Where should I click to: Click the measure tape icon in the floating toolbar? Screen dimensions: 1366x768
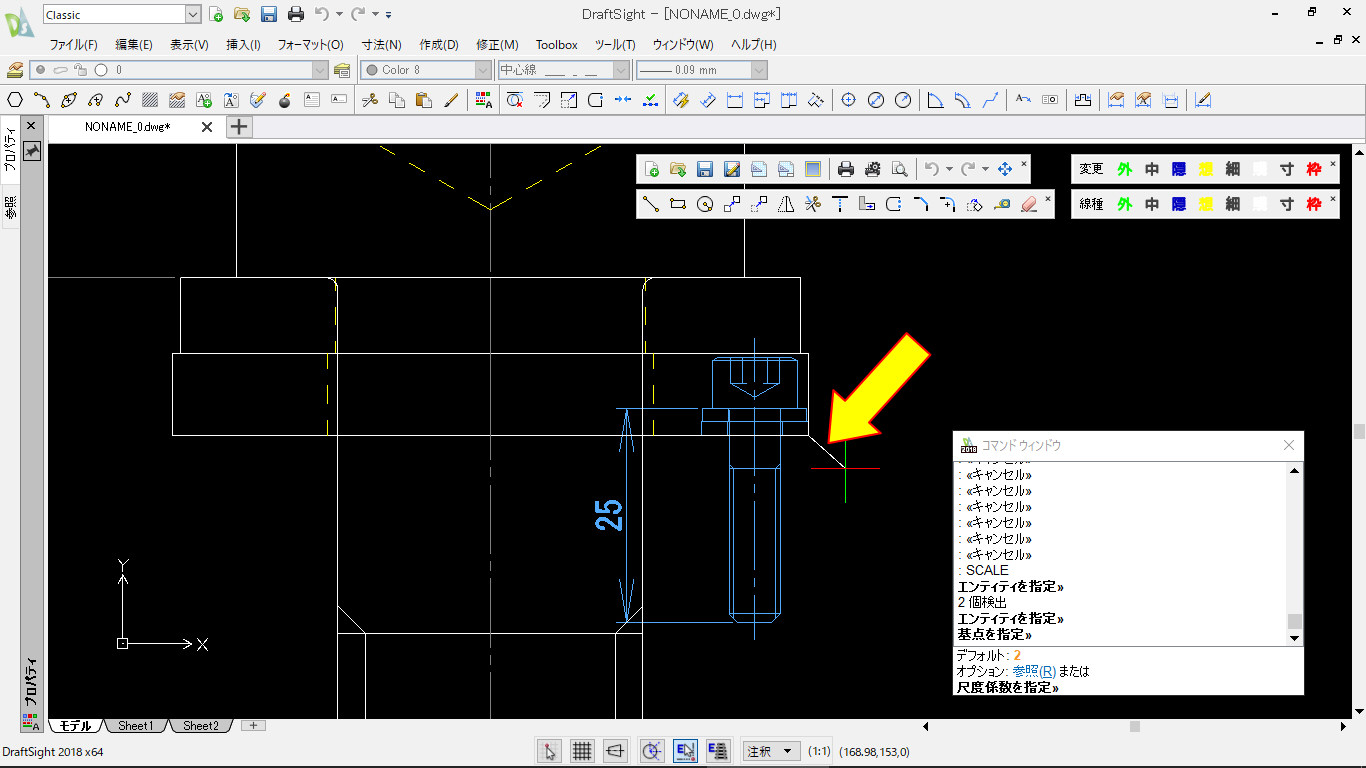click(1002, 204)
